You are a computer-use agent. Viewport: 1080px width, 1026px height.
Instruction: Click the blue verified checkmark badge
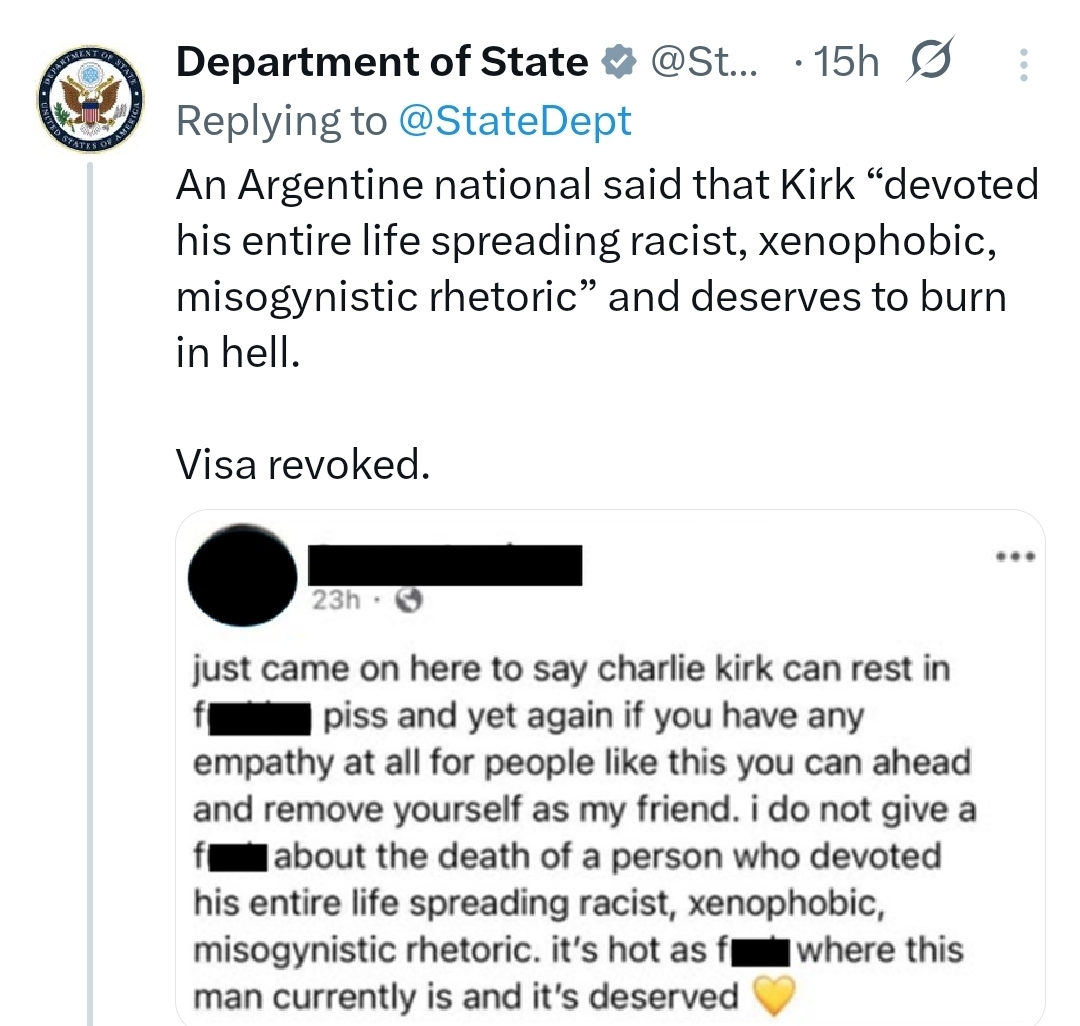click(619, 63)
